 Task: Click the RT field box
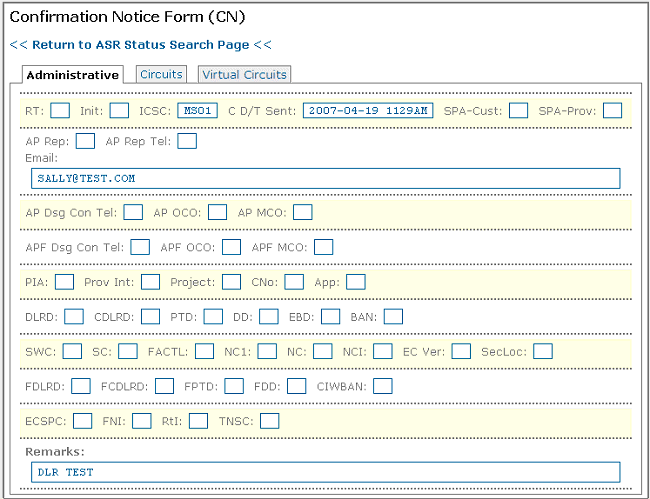pos(60,110)
